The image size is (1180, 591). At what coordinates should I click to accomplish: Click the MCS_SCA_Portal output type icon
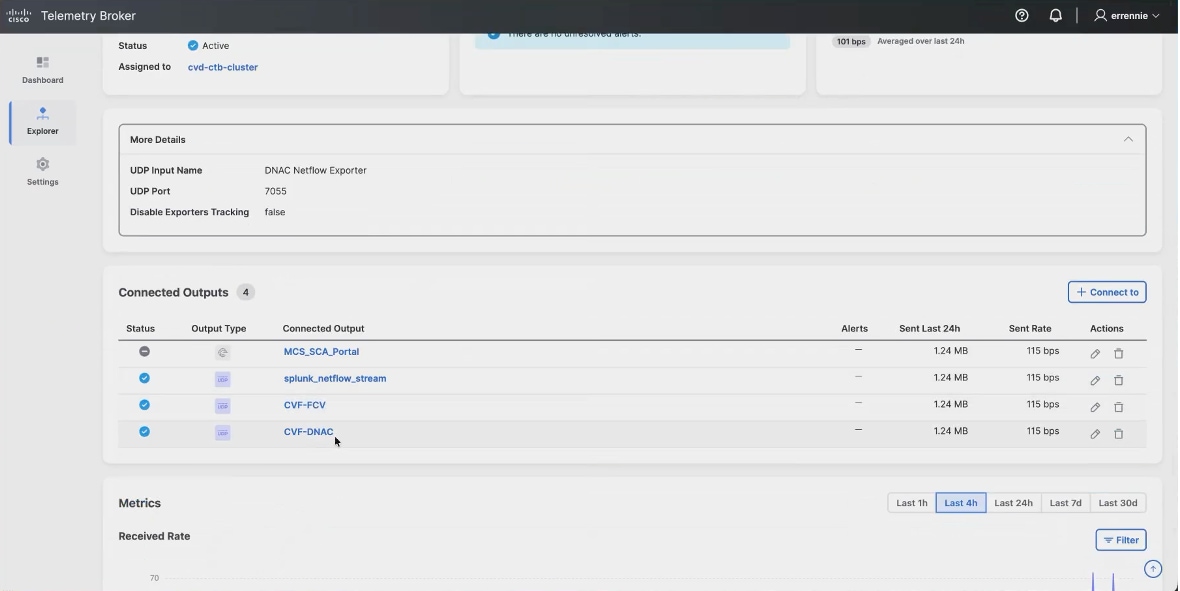pyautogui.click(x=222, y=352)
